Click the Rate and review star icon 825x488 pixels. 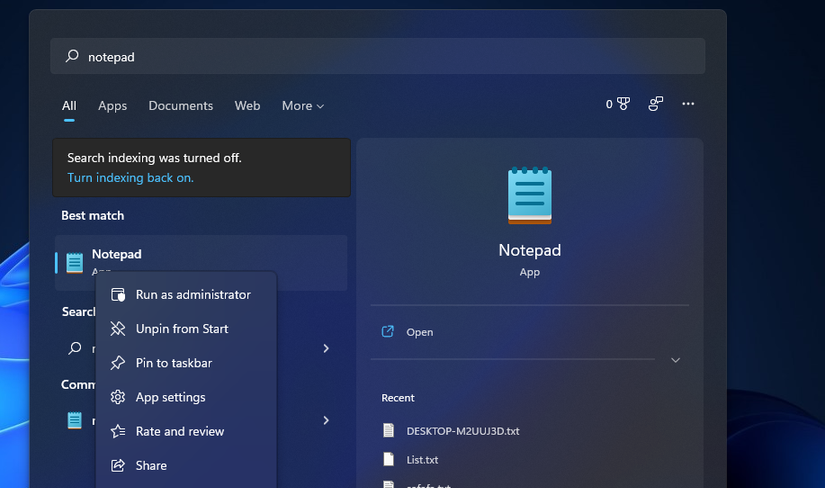click(x=118, y=431)
